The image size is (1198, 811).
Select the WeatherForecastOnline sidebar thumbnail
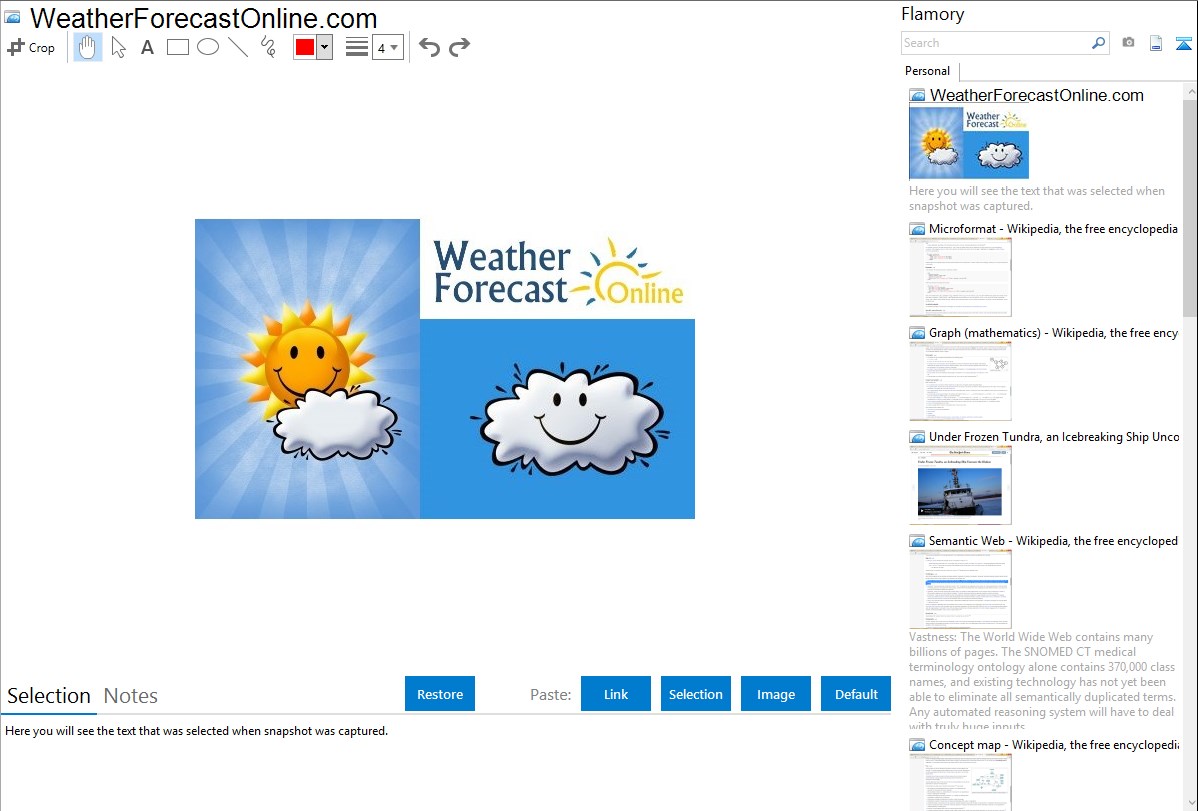click(x=969, y=143)
